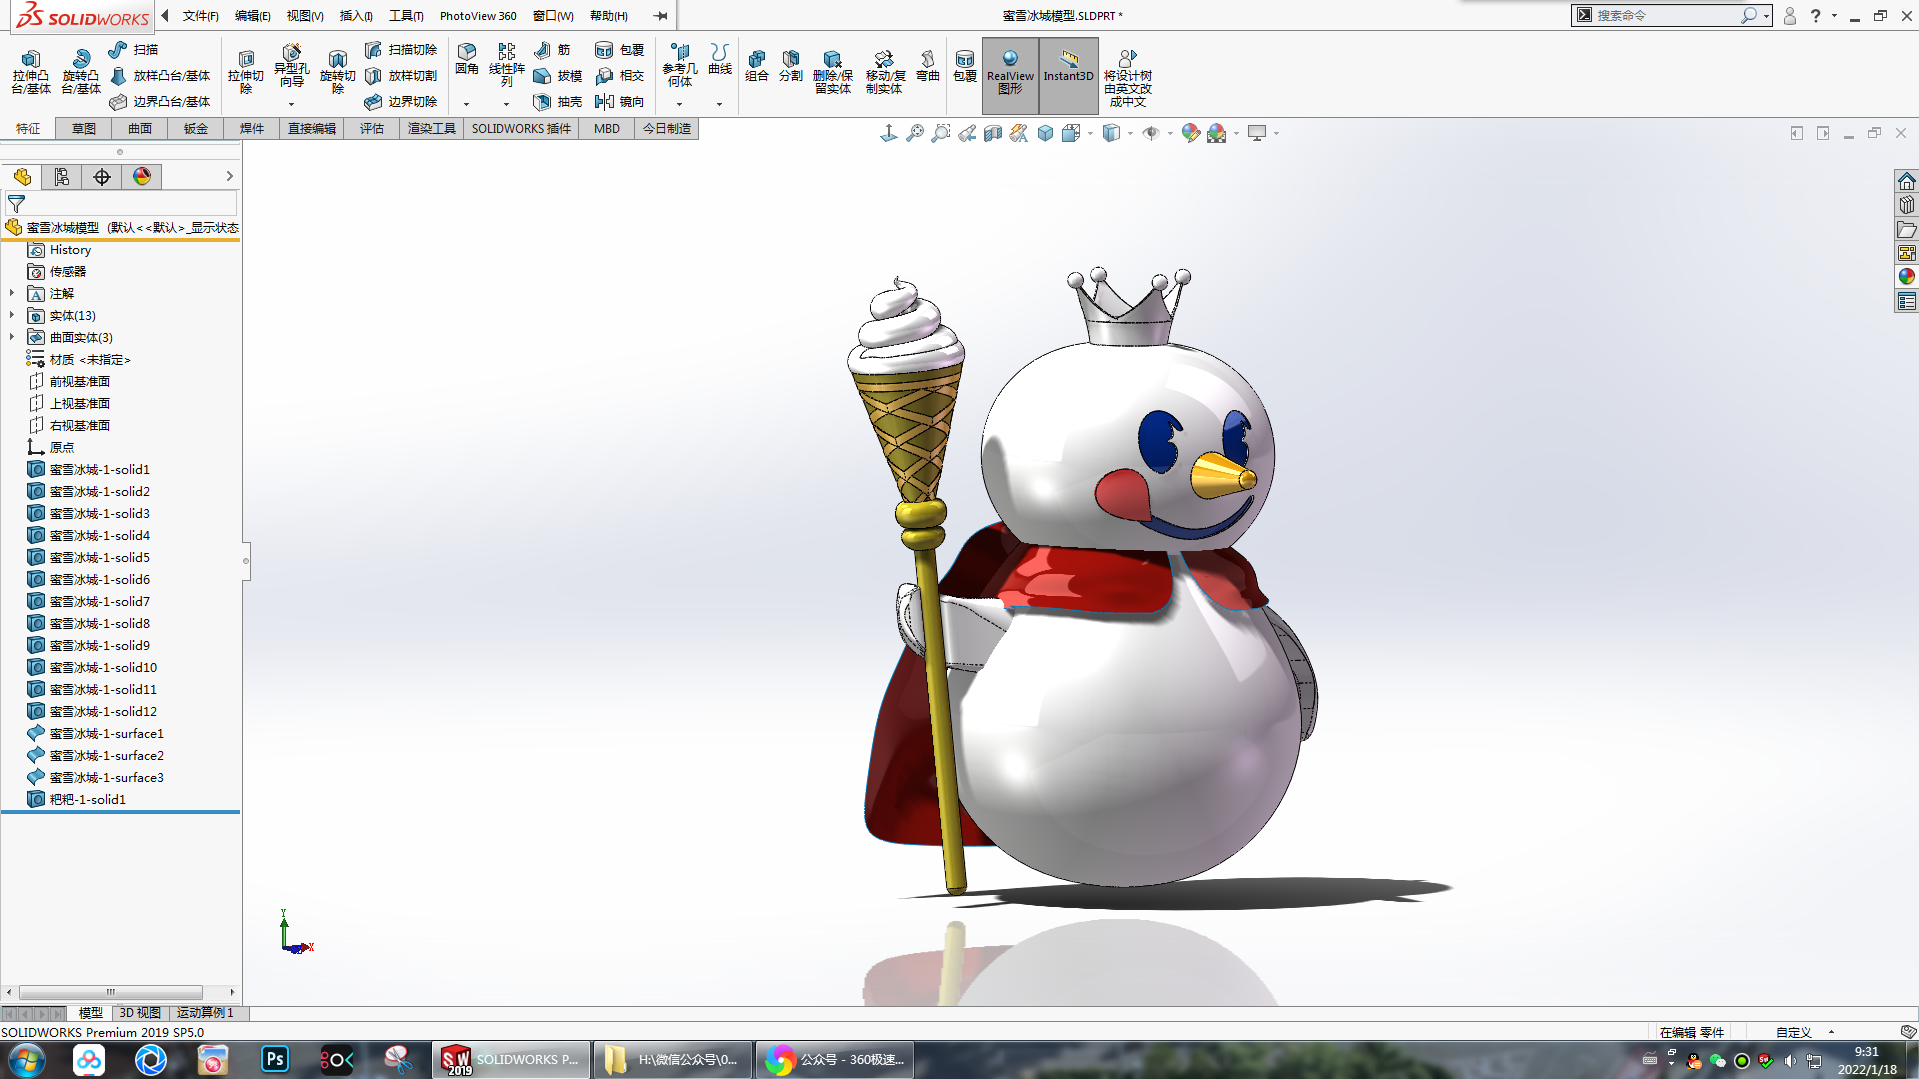Select the 曲线 curves tool
The height and width of the screenshot is (1079, 1919).
pos(720,60)
